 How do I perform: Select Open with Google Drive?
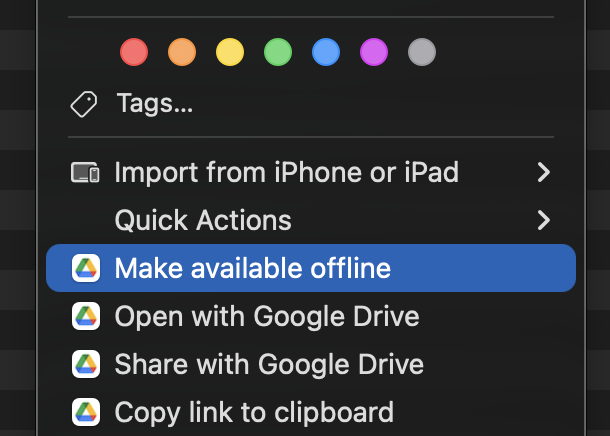266,317
